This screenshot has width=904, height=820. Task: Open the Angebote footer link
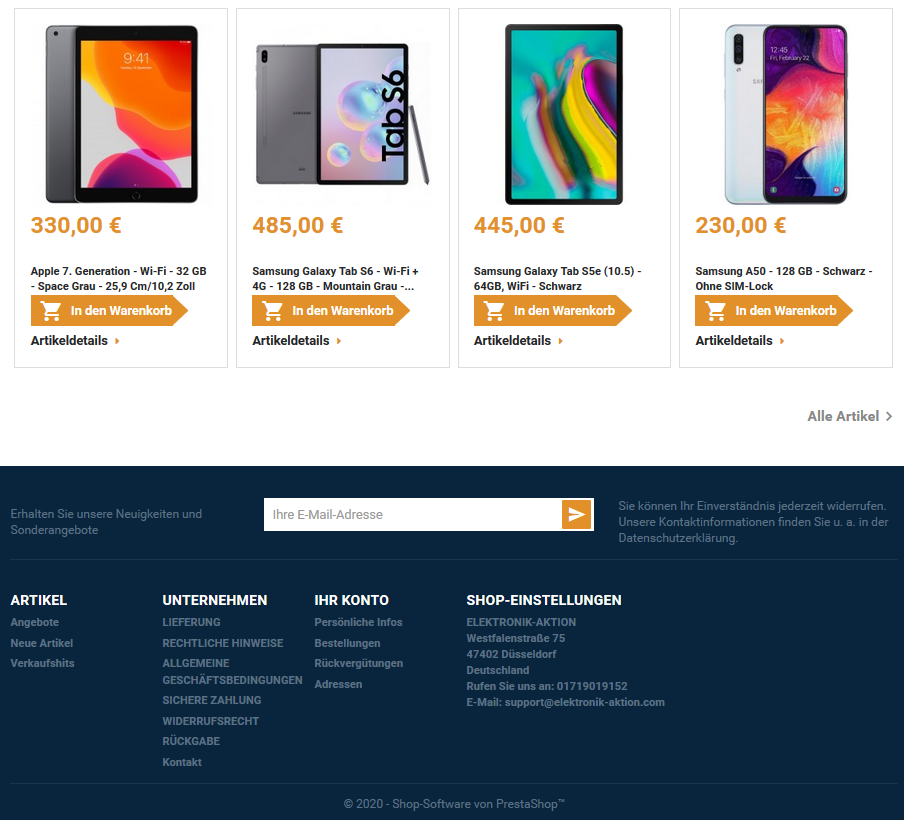click(x=35, y=622)
